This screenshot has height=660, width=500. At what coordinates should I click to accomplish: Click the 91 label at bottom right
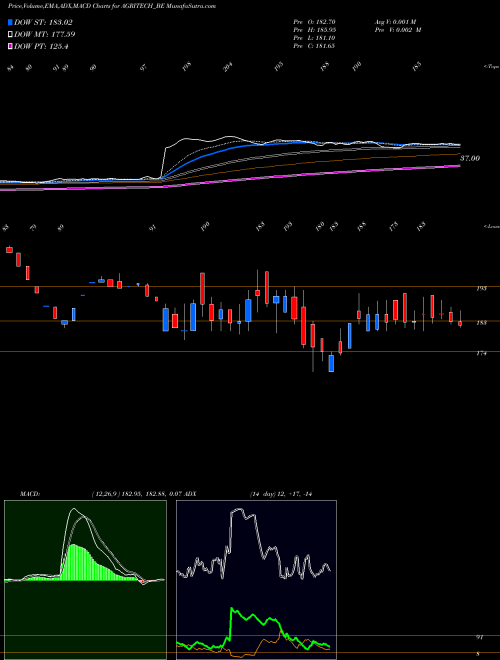coord(479,638)
